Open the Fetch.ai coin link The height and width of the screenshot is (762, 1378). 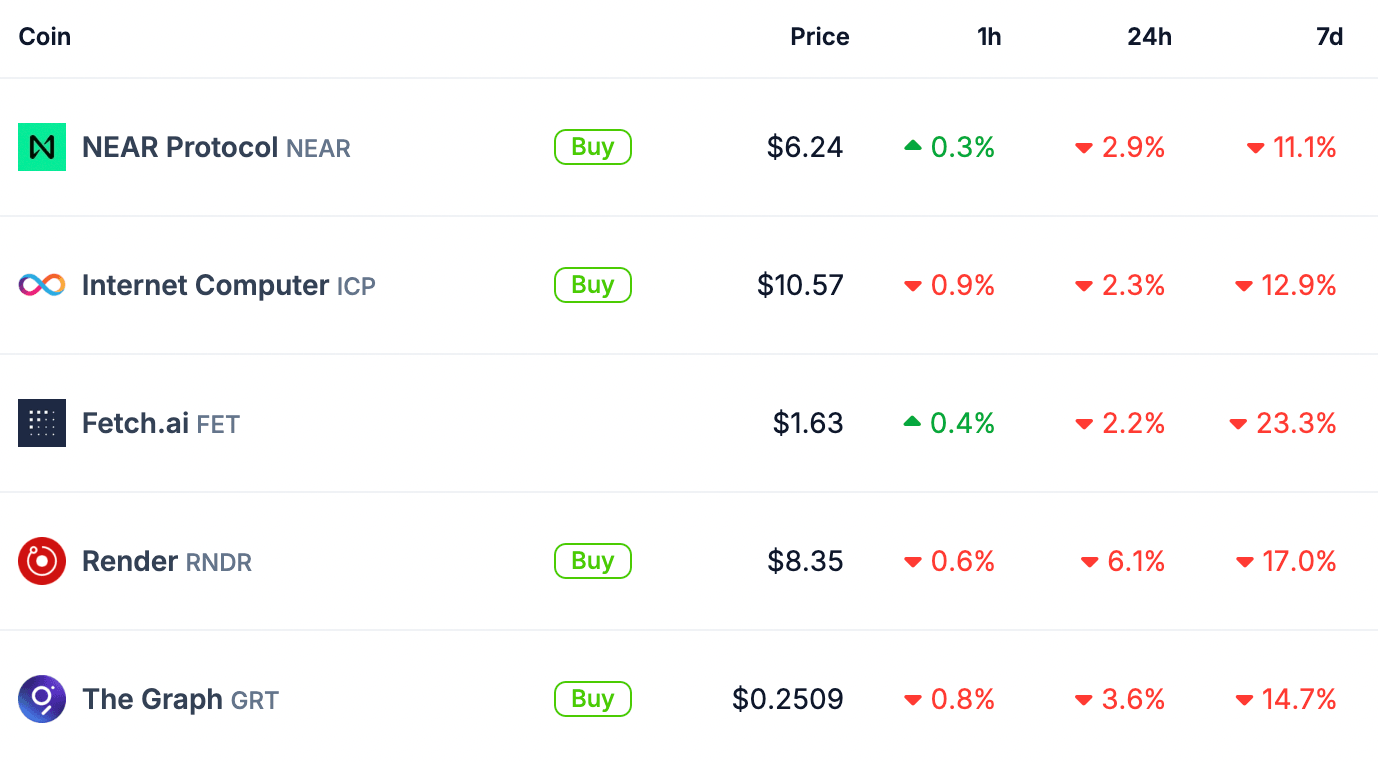coord(135,423)
